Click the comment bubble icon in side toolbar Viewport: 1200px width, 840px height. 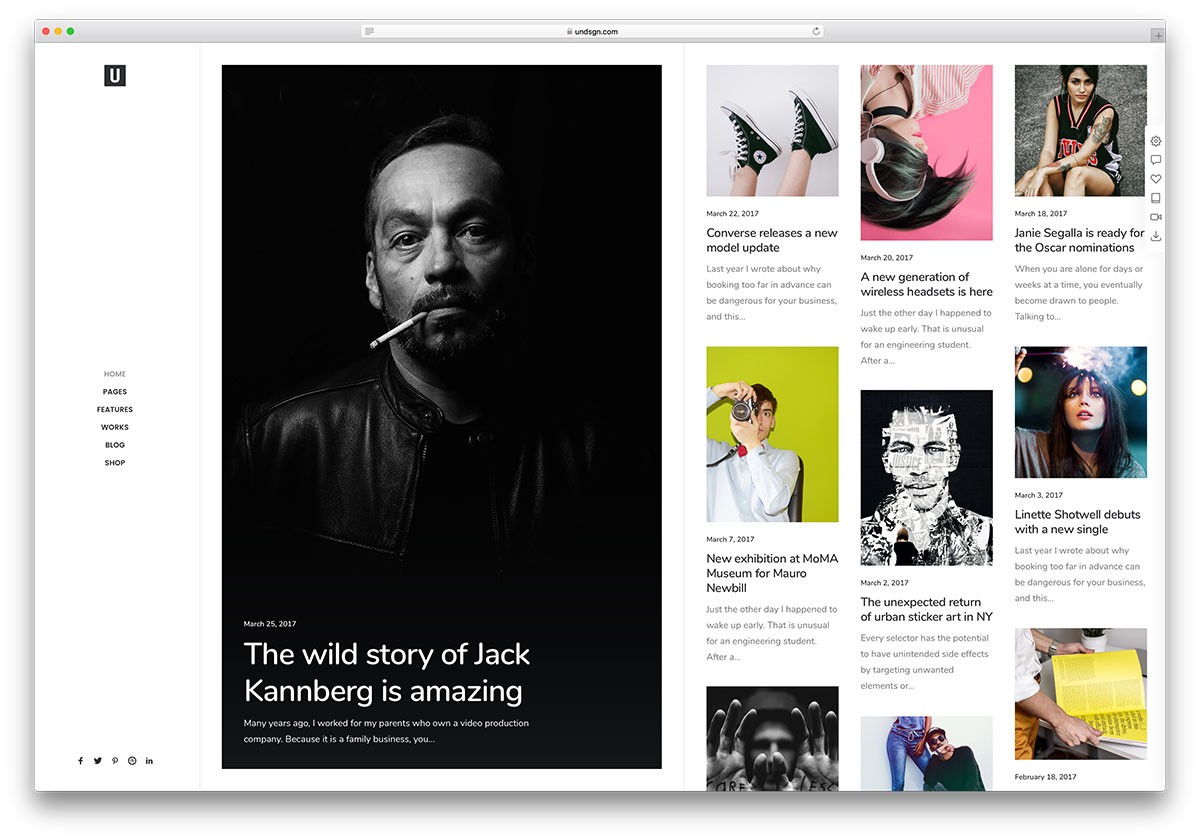tap(1156, 160)
